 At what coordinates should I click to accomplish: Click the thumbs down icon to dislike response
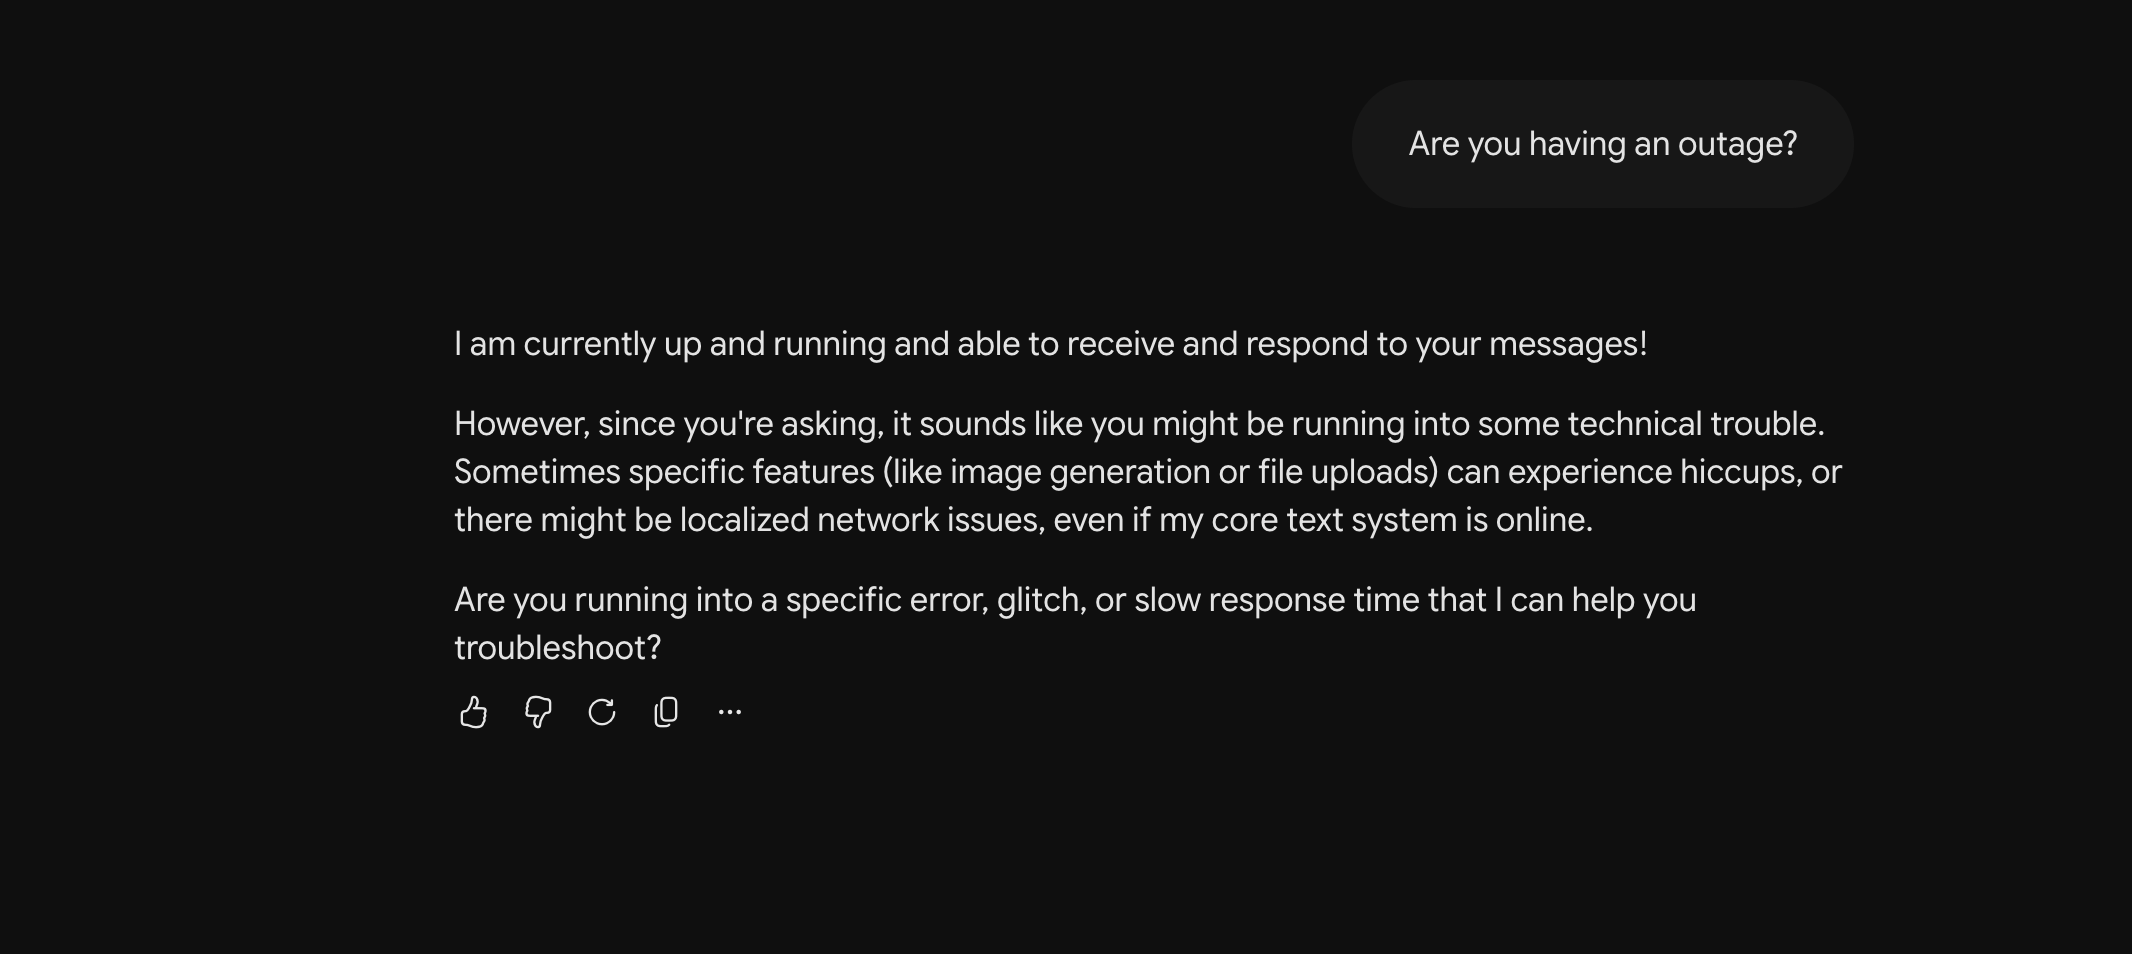tap(538, 712)
